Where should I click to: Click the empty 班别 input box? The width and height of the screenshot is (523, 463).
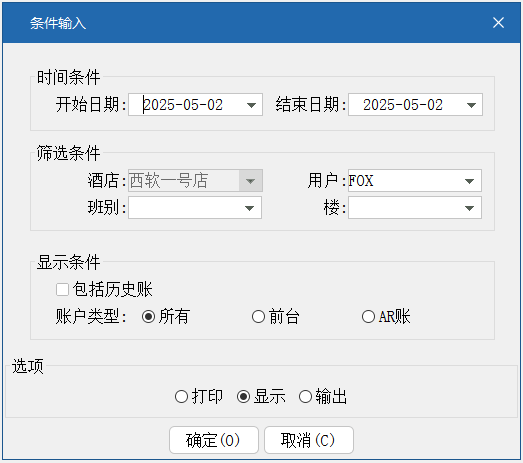click(184, 208)
